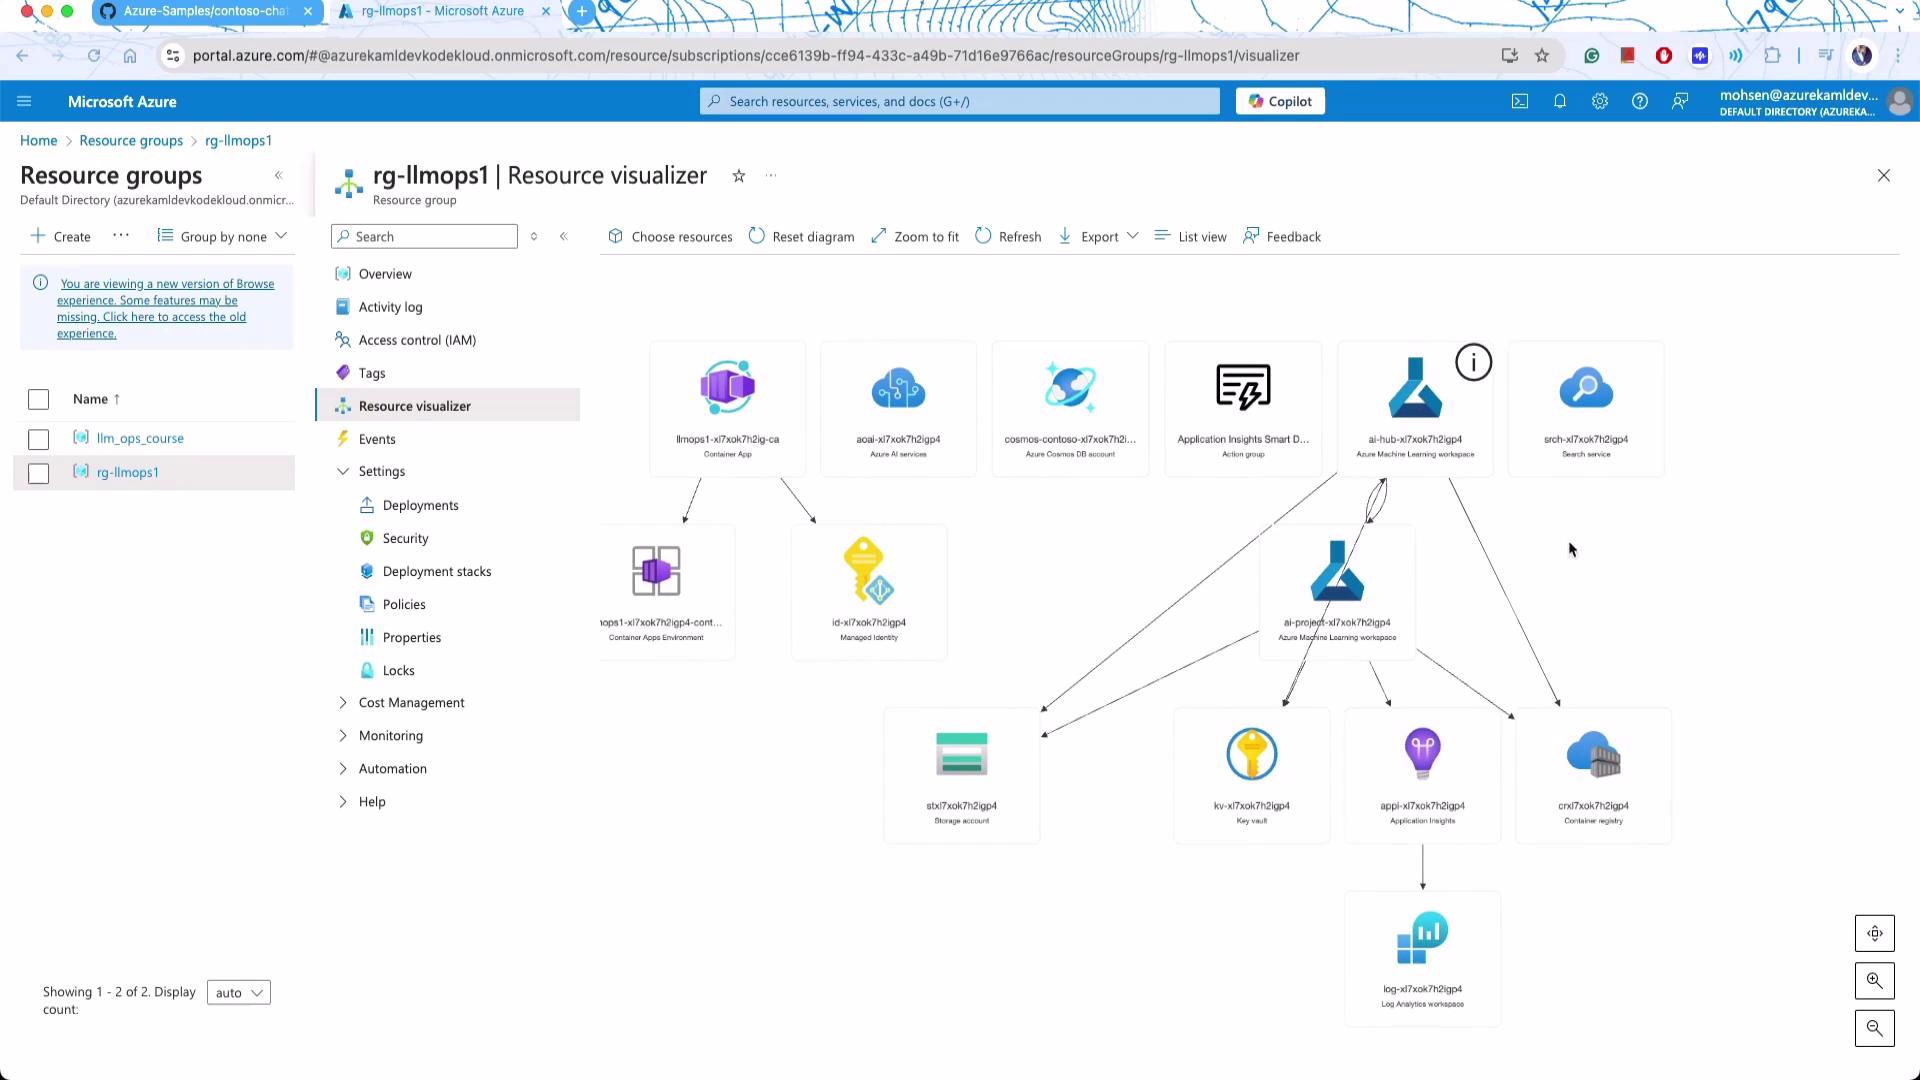Screen dimensions: 1920x1080
Task: Check the rg-llmops1 row checkbox
Action: point(39,473)
